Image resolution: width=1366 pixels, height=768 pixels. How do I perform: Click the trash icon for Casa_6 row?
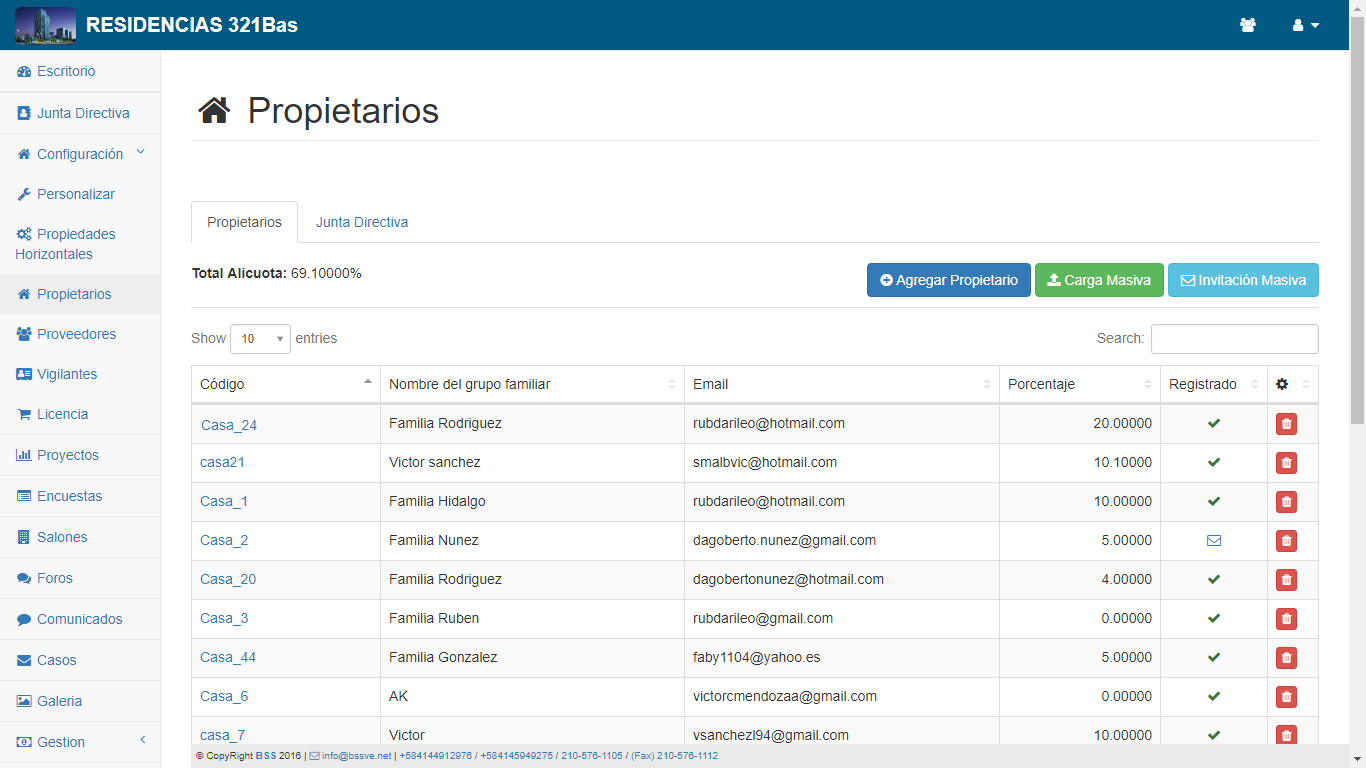pyautogui.click(x=1286, y=697)
